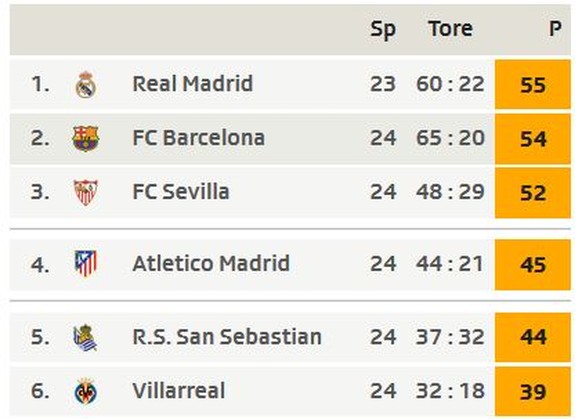Click the Atletico Madrid club crest

86,264
